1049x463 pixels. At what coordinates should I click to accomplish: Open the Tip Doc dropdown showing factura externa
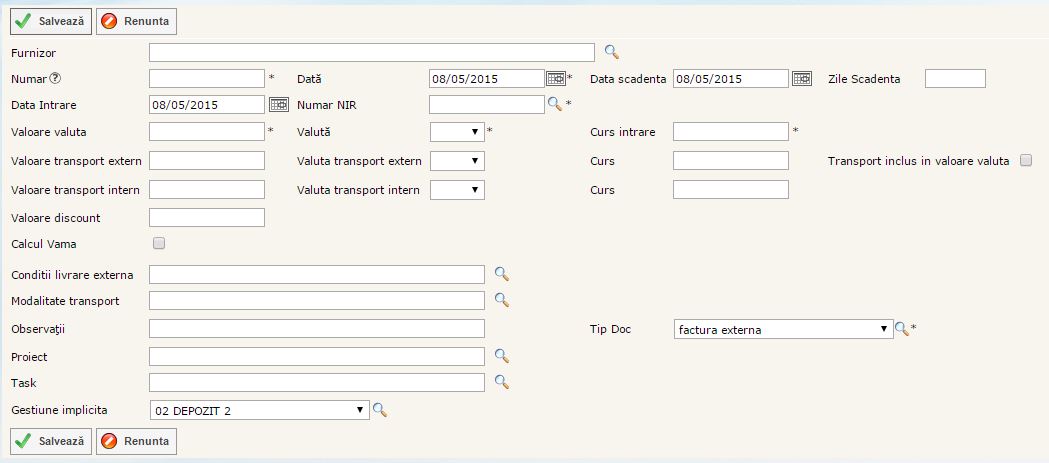783,329
